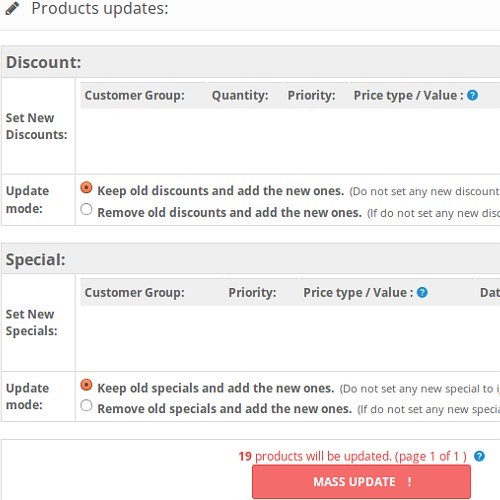Click the MASS UPDATE ! button
This screenshot has height=500, width=500.
[361, 482]
